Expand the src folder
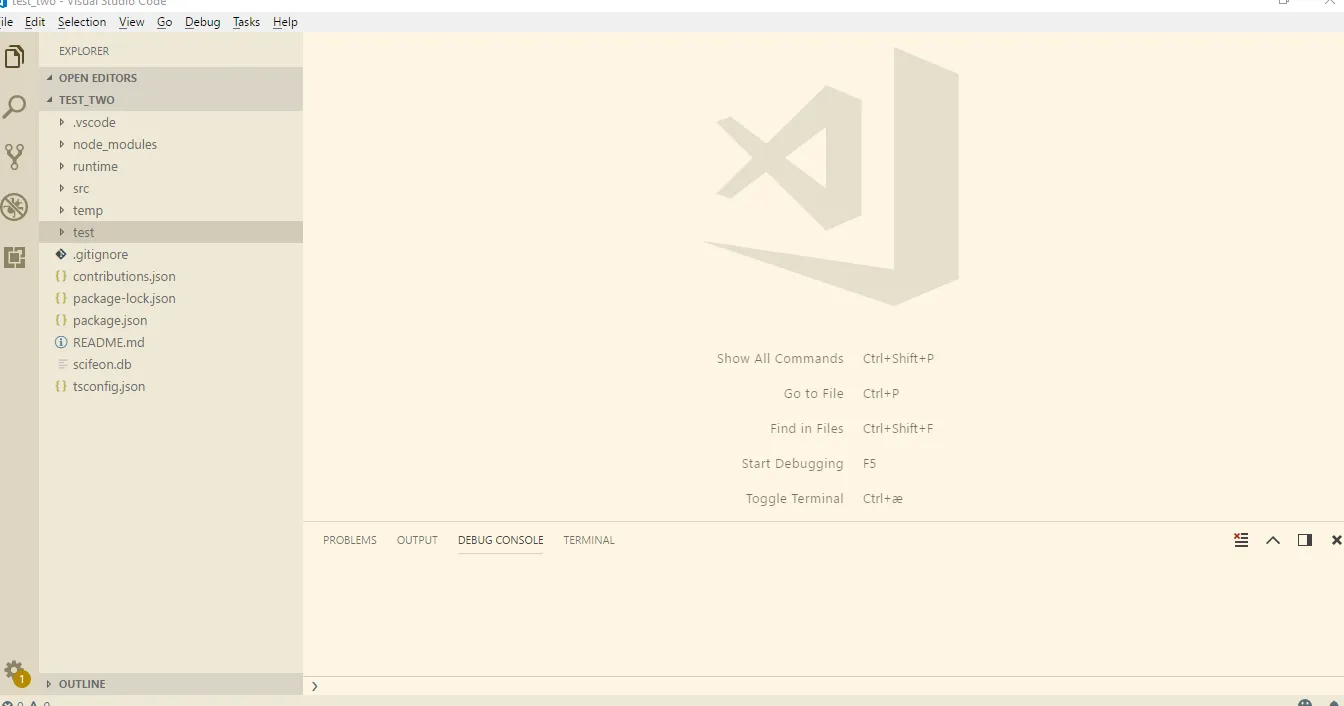Screen dimensions: 1344x706 (81, 188)
